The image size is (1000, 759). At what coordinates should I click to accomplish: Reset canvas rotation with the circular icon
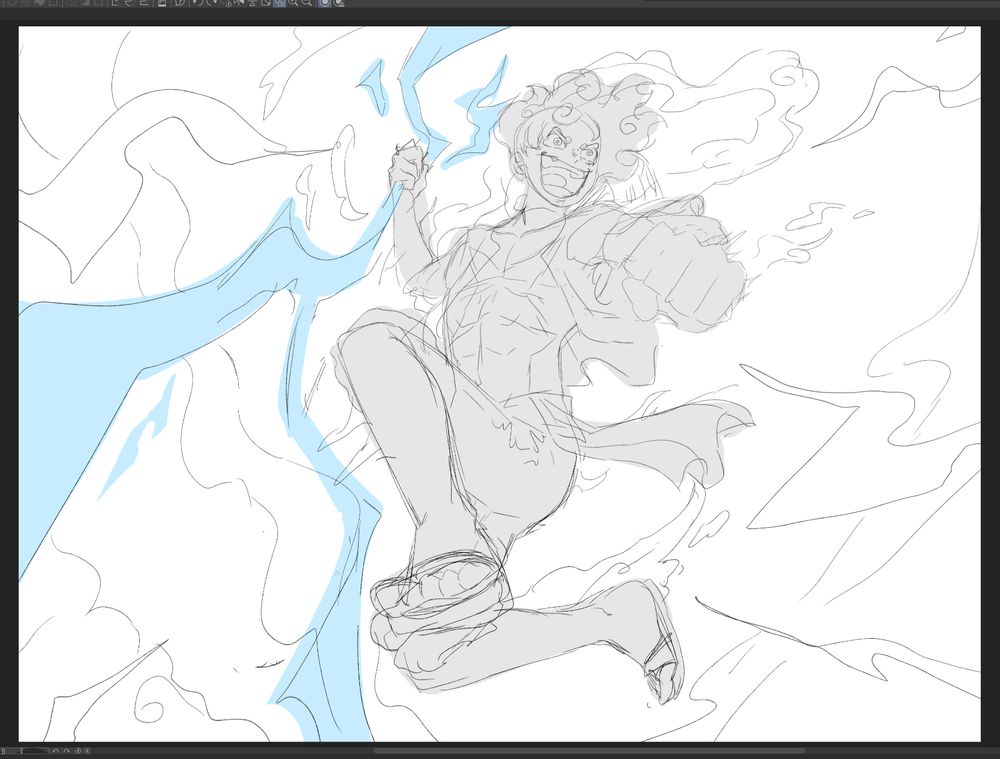(x=78, y=751)
